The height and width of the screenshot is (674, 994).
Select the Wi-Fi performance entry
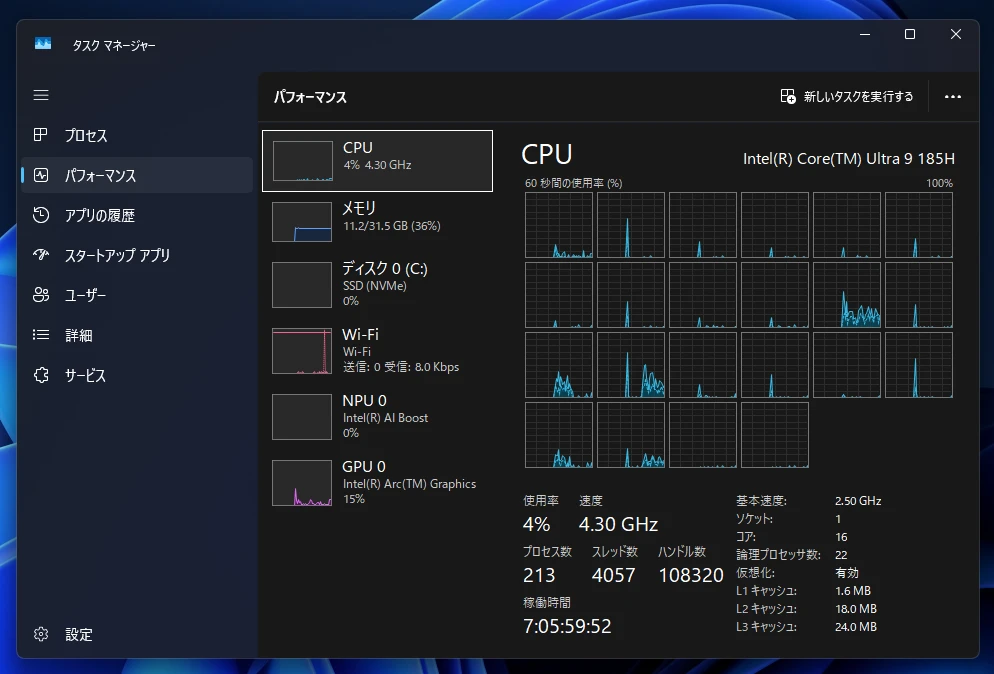pos(377,350)
